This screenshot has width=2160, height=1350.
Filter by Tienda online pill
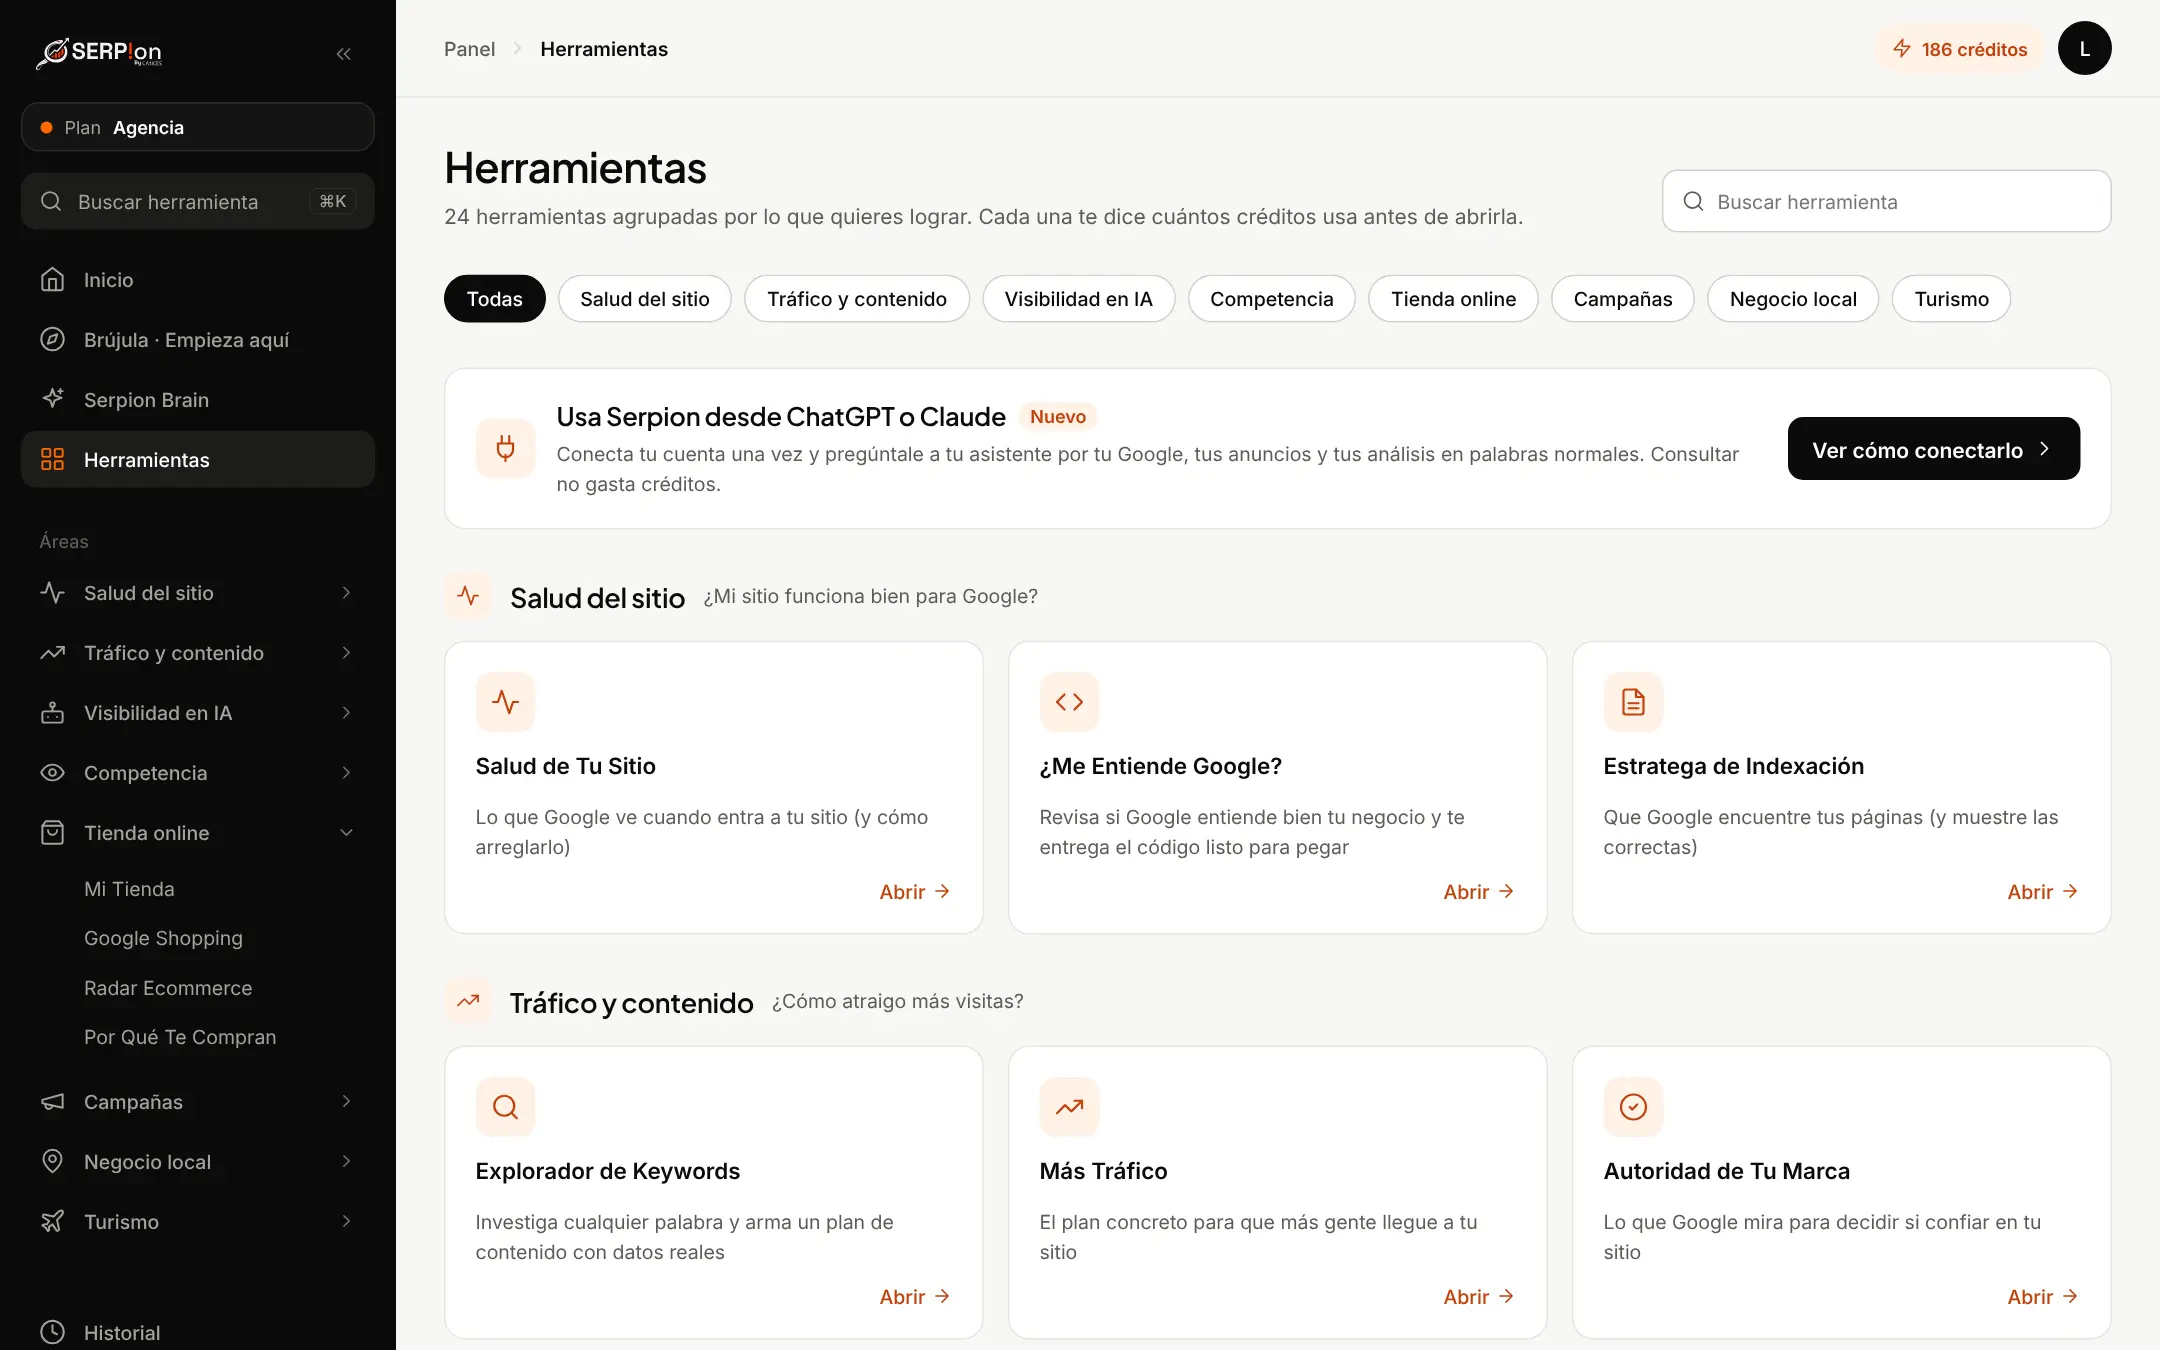pos(1453,299)
